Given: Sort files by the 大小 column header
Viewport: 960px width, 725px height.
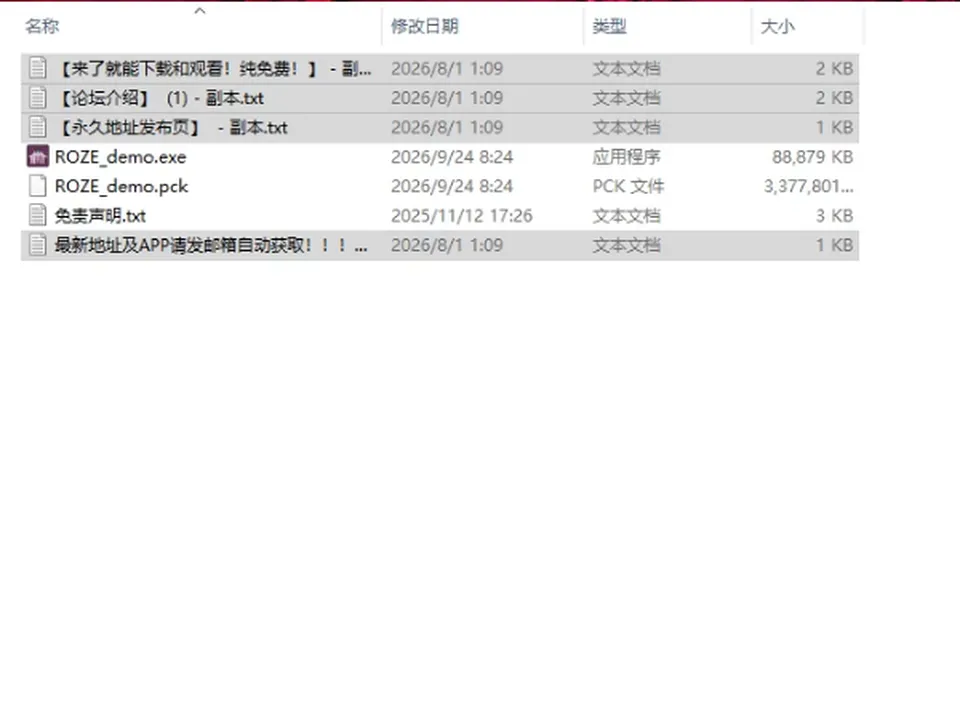Looking at the screenshot, I should (x=778, y=26).
